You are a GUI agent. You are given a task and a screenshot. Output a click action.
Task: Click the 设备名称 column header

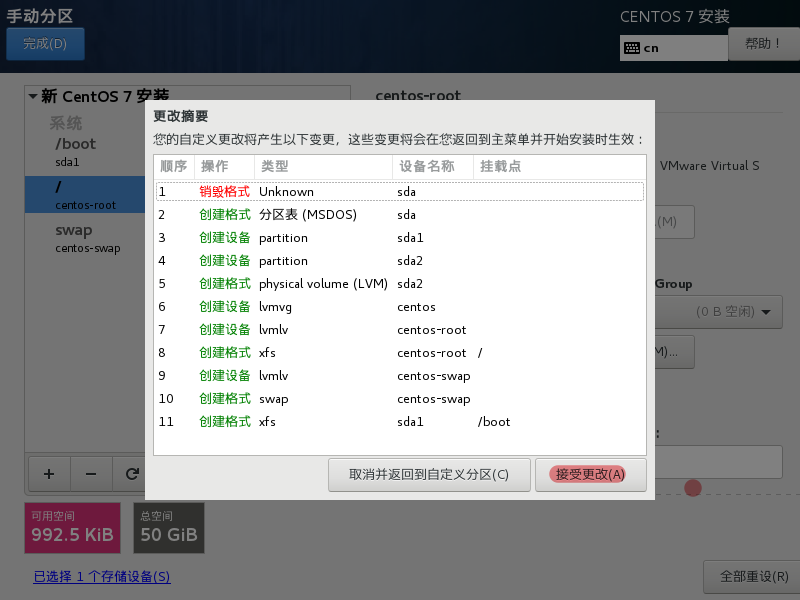pos(433,166)
